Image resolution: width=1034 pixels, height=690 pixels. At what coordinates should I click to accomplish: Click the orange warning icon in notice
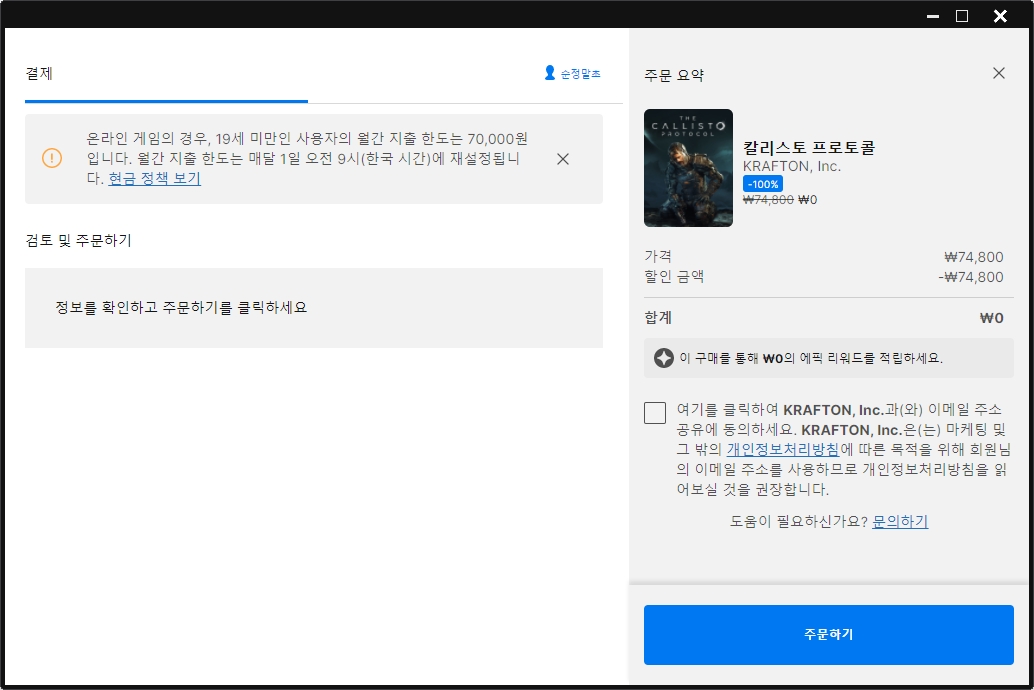tap(52, 158)
